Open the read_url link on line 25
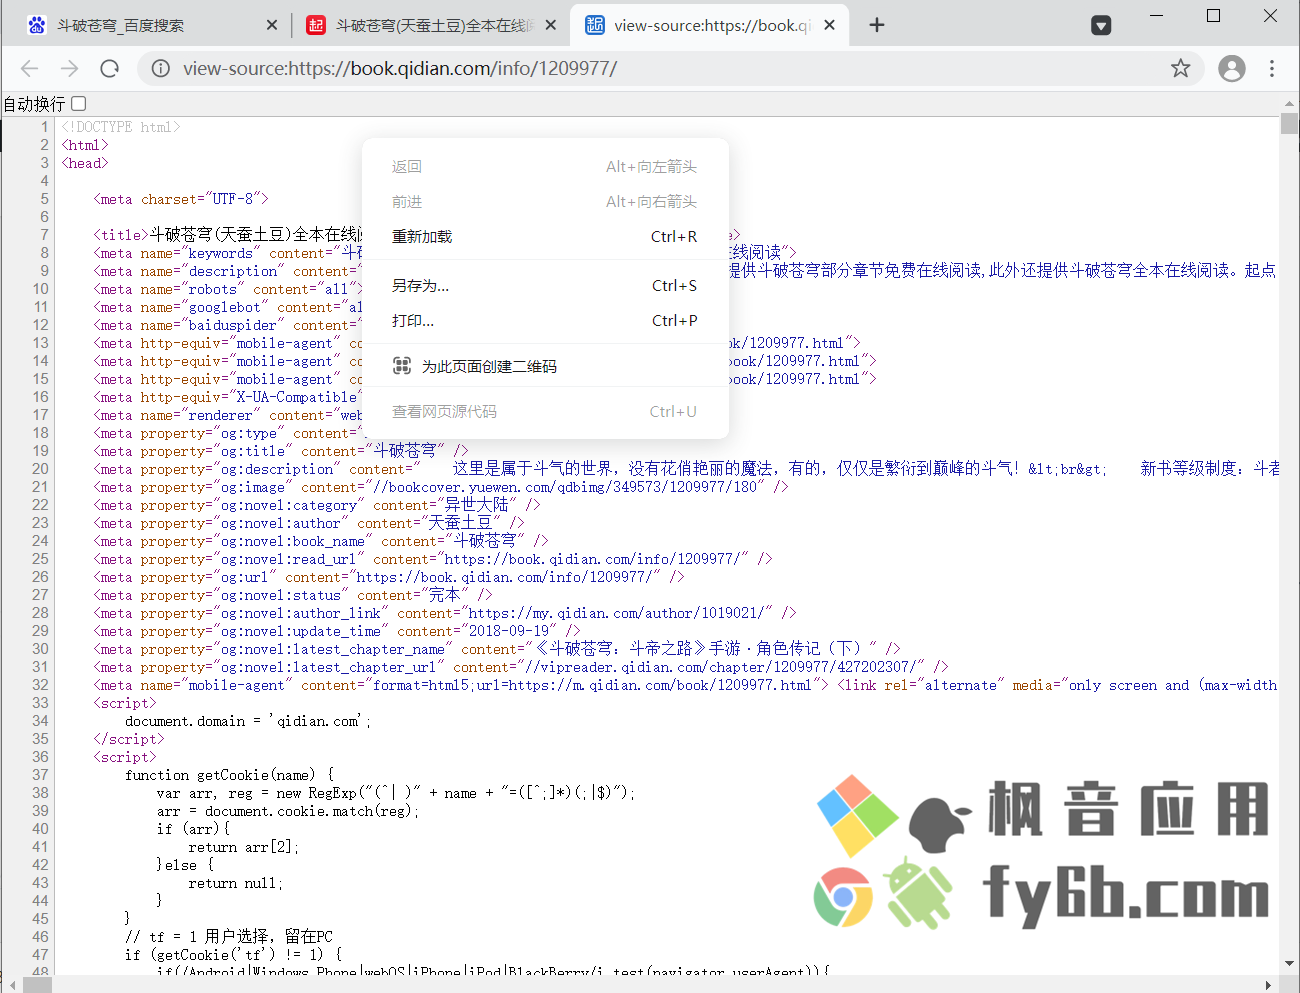This screenshot has height=993, width=1300. 594,559
